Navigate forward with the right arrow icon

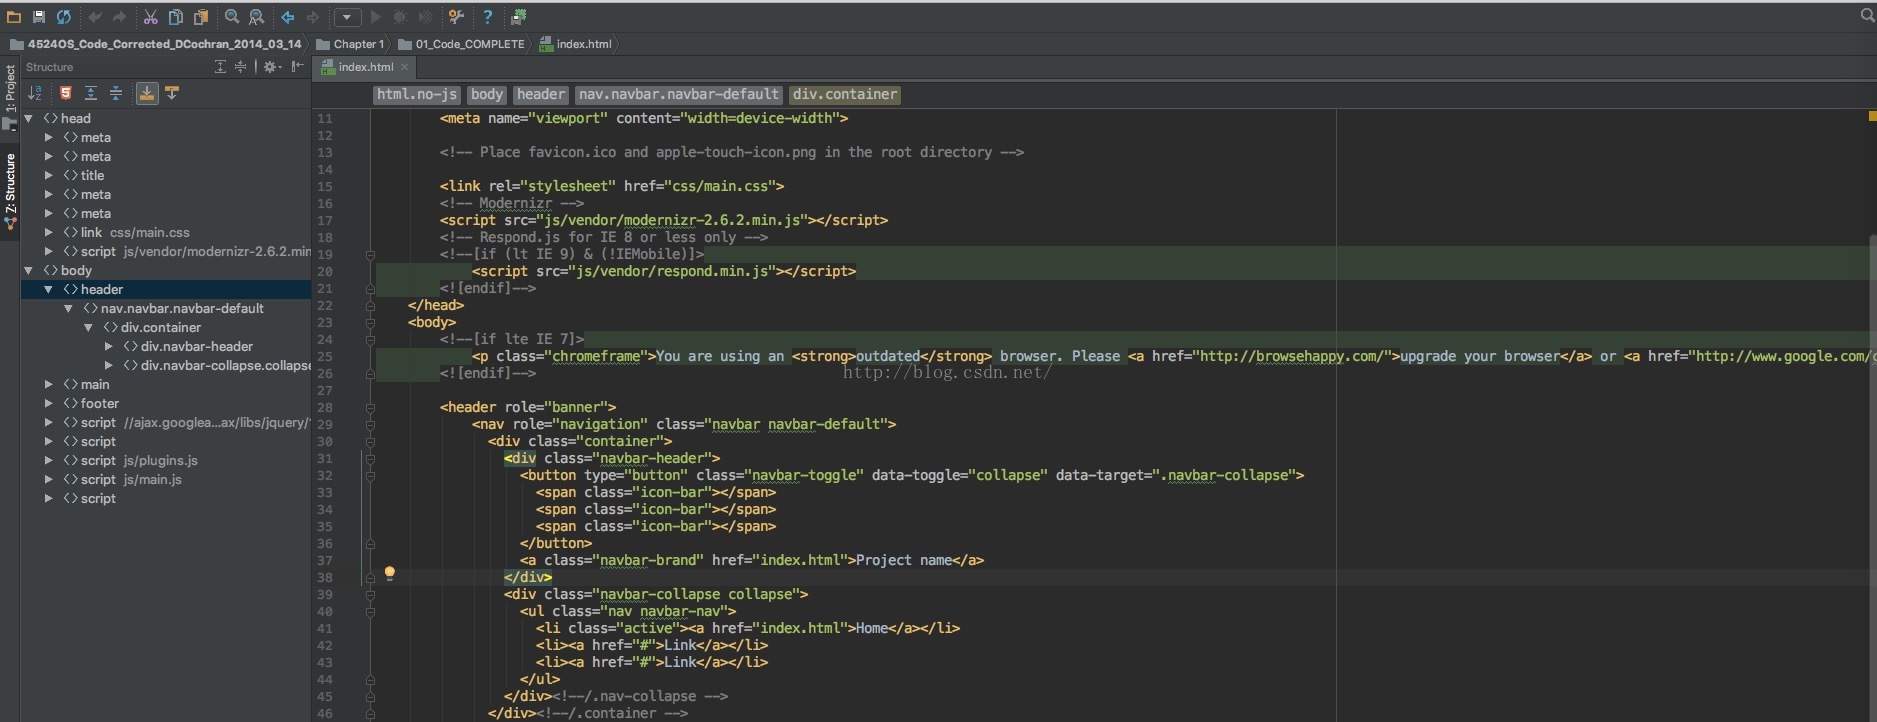[x=312, y=17]
